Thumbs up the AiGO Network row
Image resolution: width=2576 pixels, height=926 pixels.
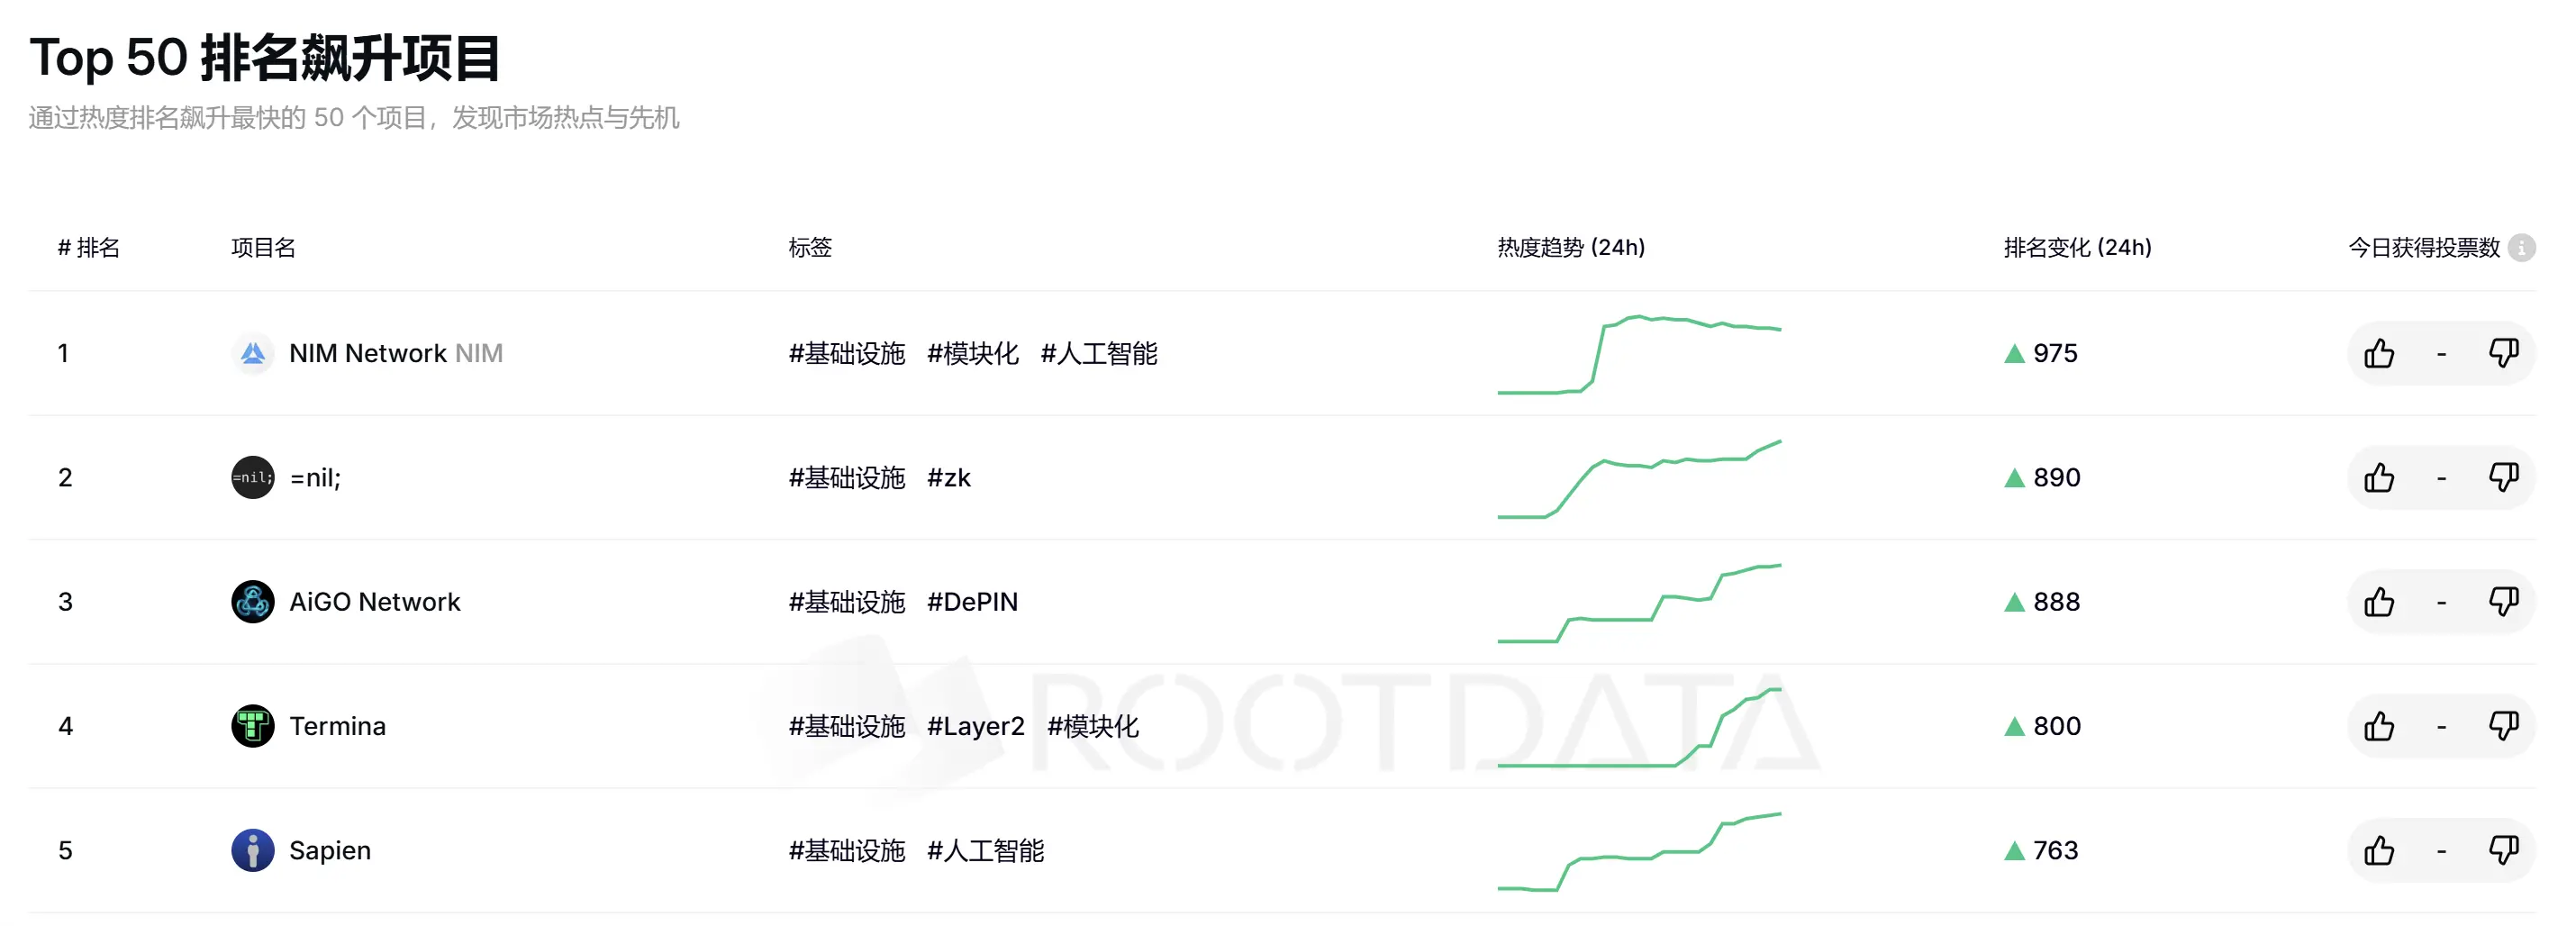coord(2380,602)
